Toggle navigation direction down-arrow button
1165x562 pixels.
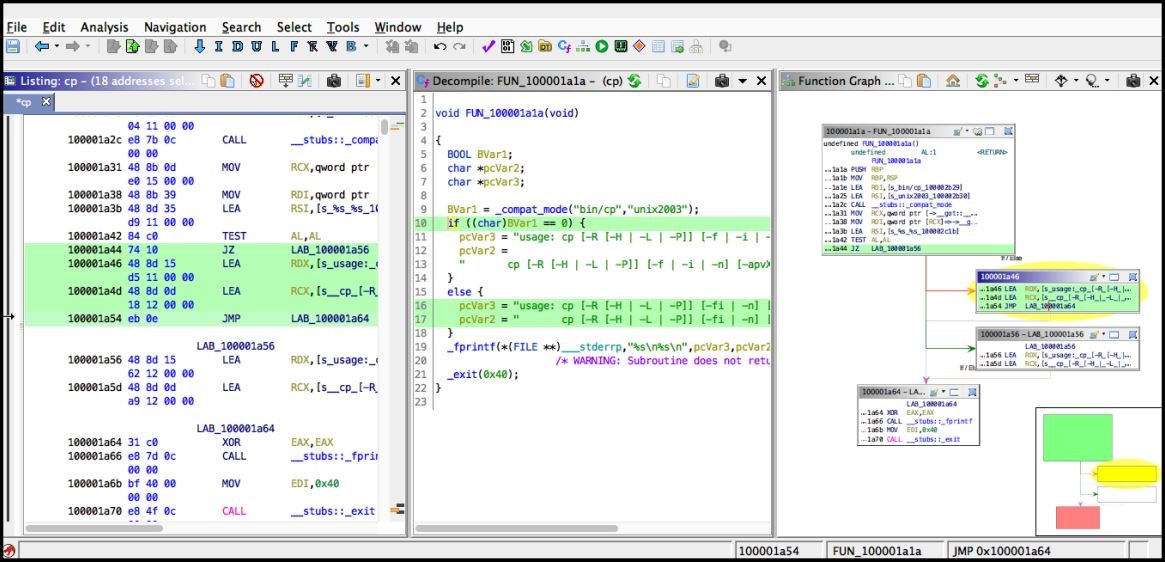point(199,46)
